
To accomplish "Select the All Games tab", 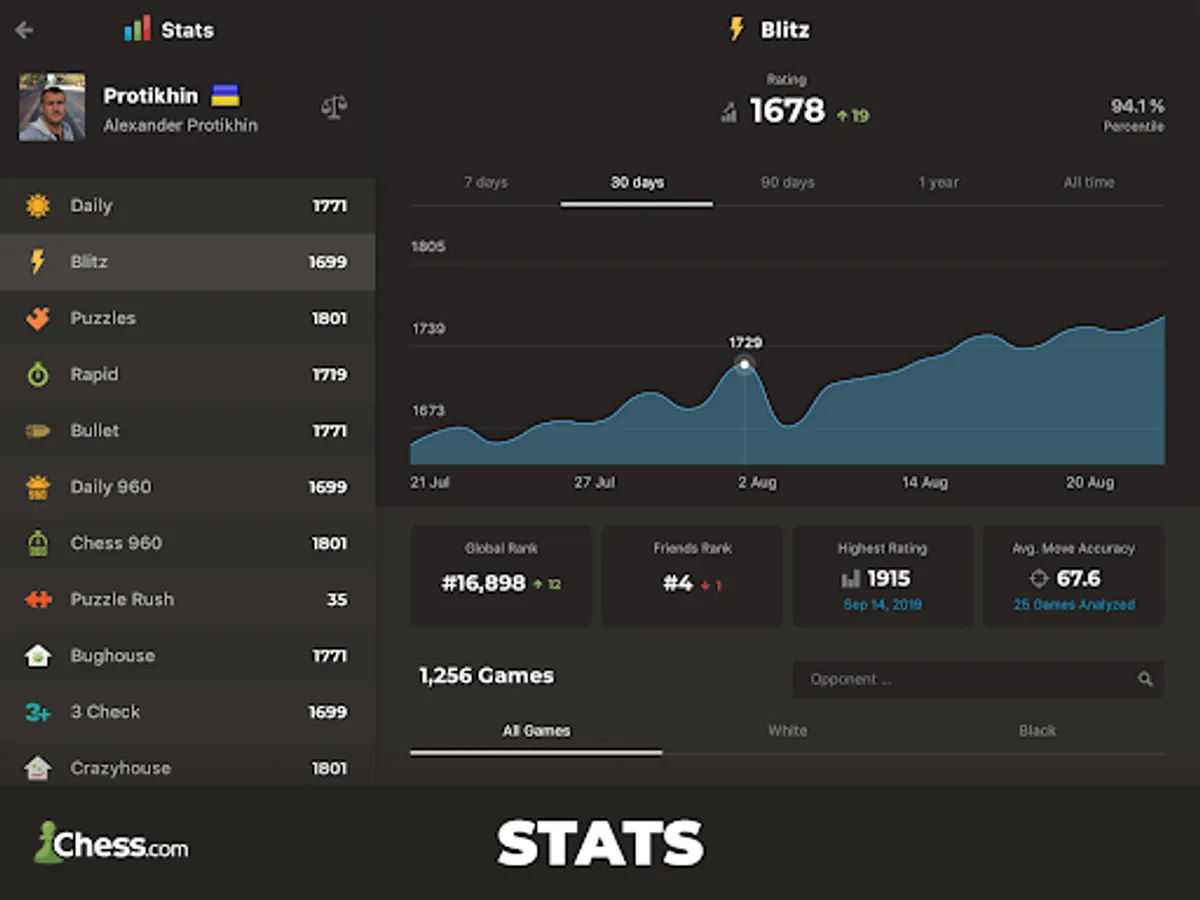I will pyautogui.click(x=536, y=731).
